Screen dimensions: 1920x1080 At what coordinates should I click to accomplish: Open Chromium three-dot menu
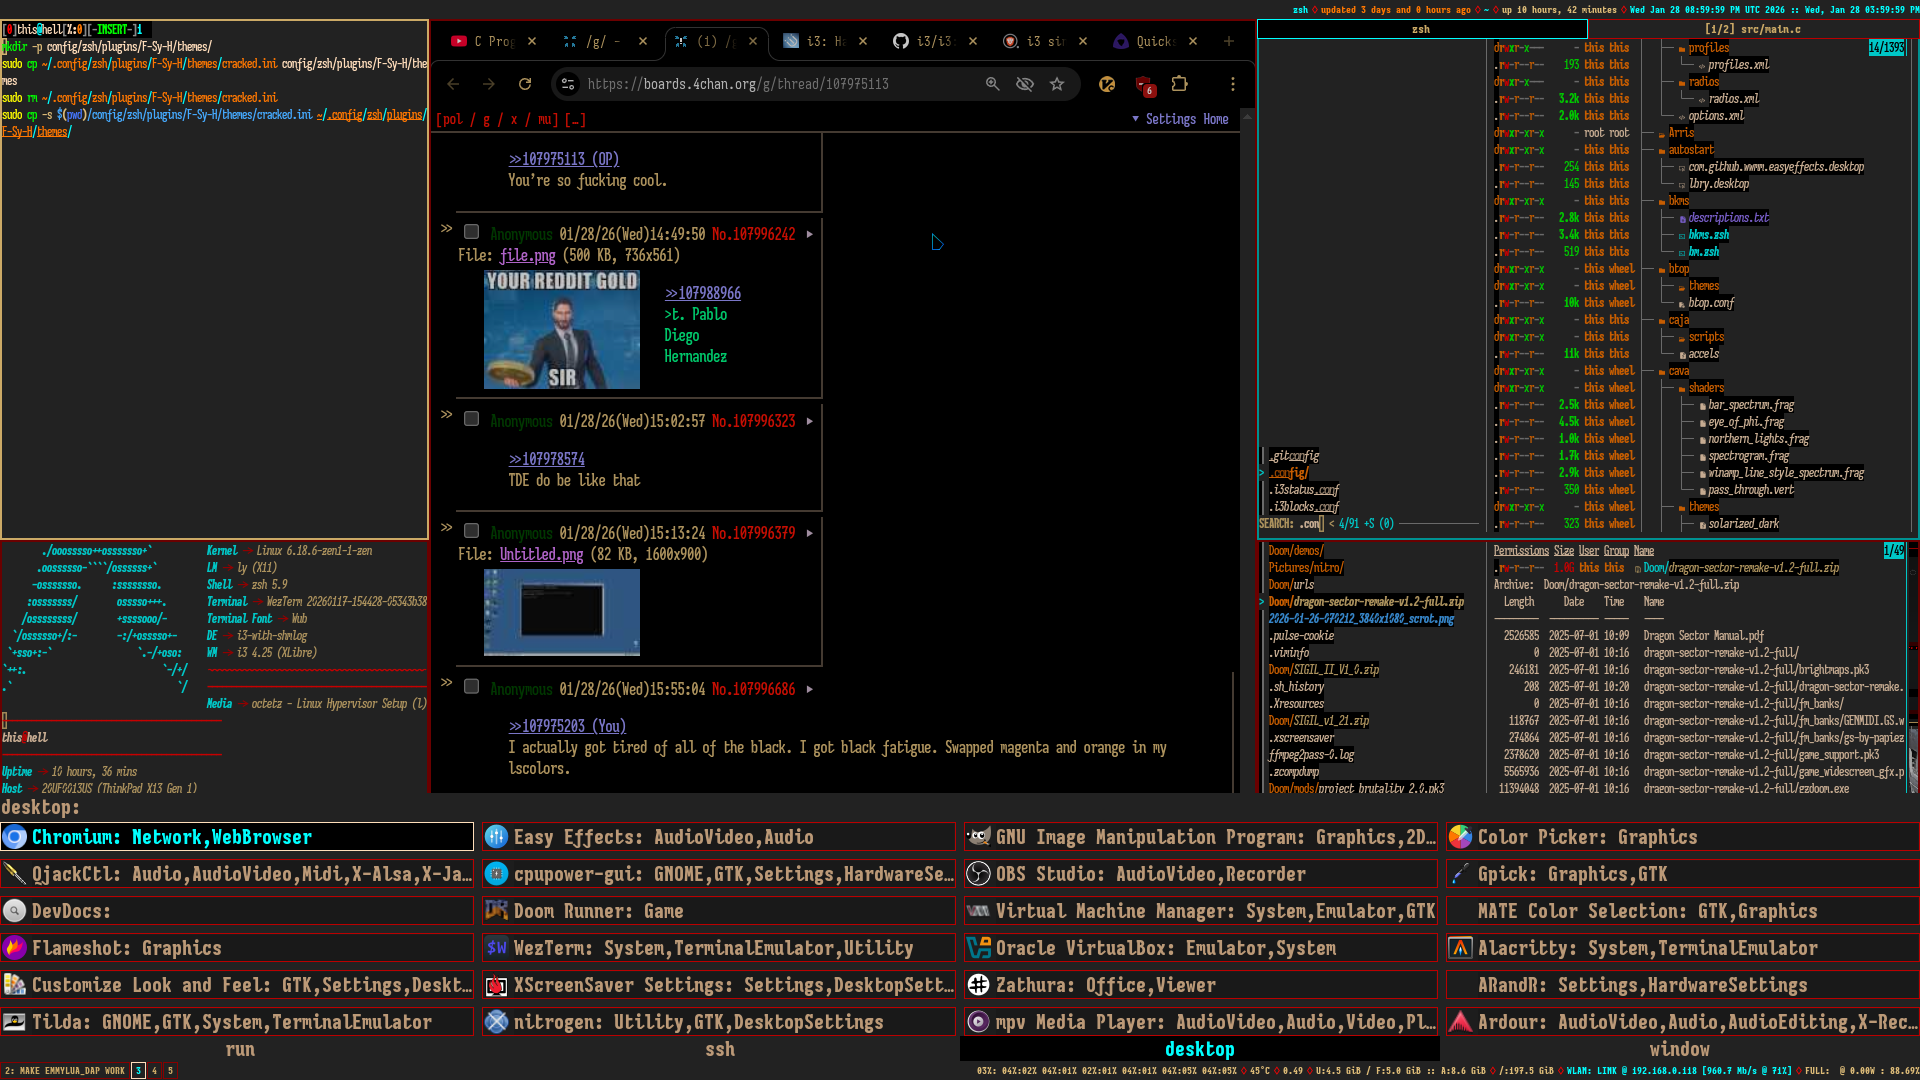coord(1232,84)
